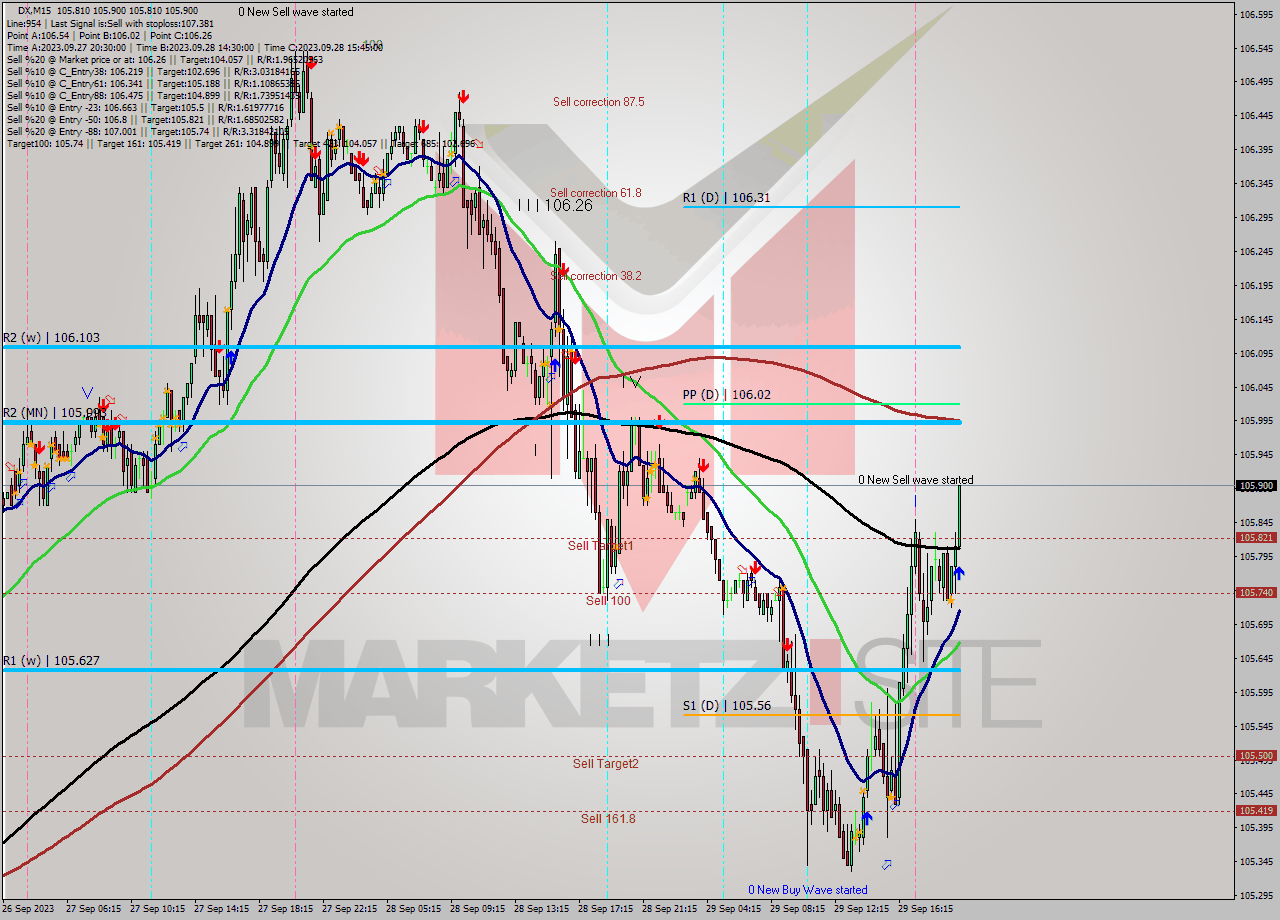Click the black 105.900 current price tag

pos(1257,486)
